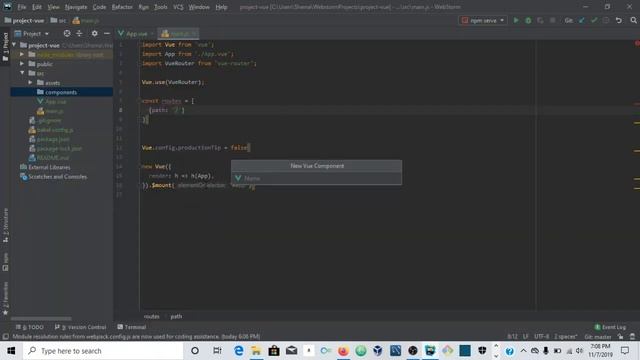The image size is (640, 360).
Task: Open Structure side tool tab
Action: 5,226
